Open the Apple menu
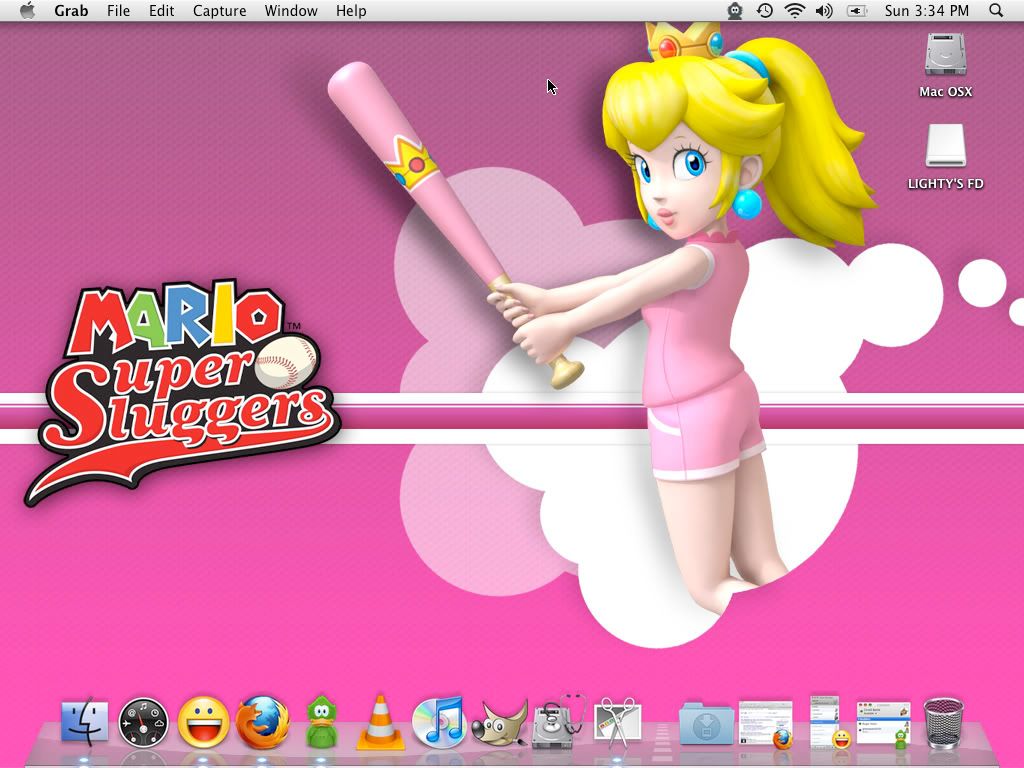 27,10
